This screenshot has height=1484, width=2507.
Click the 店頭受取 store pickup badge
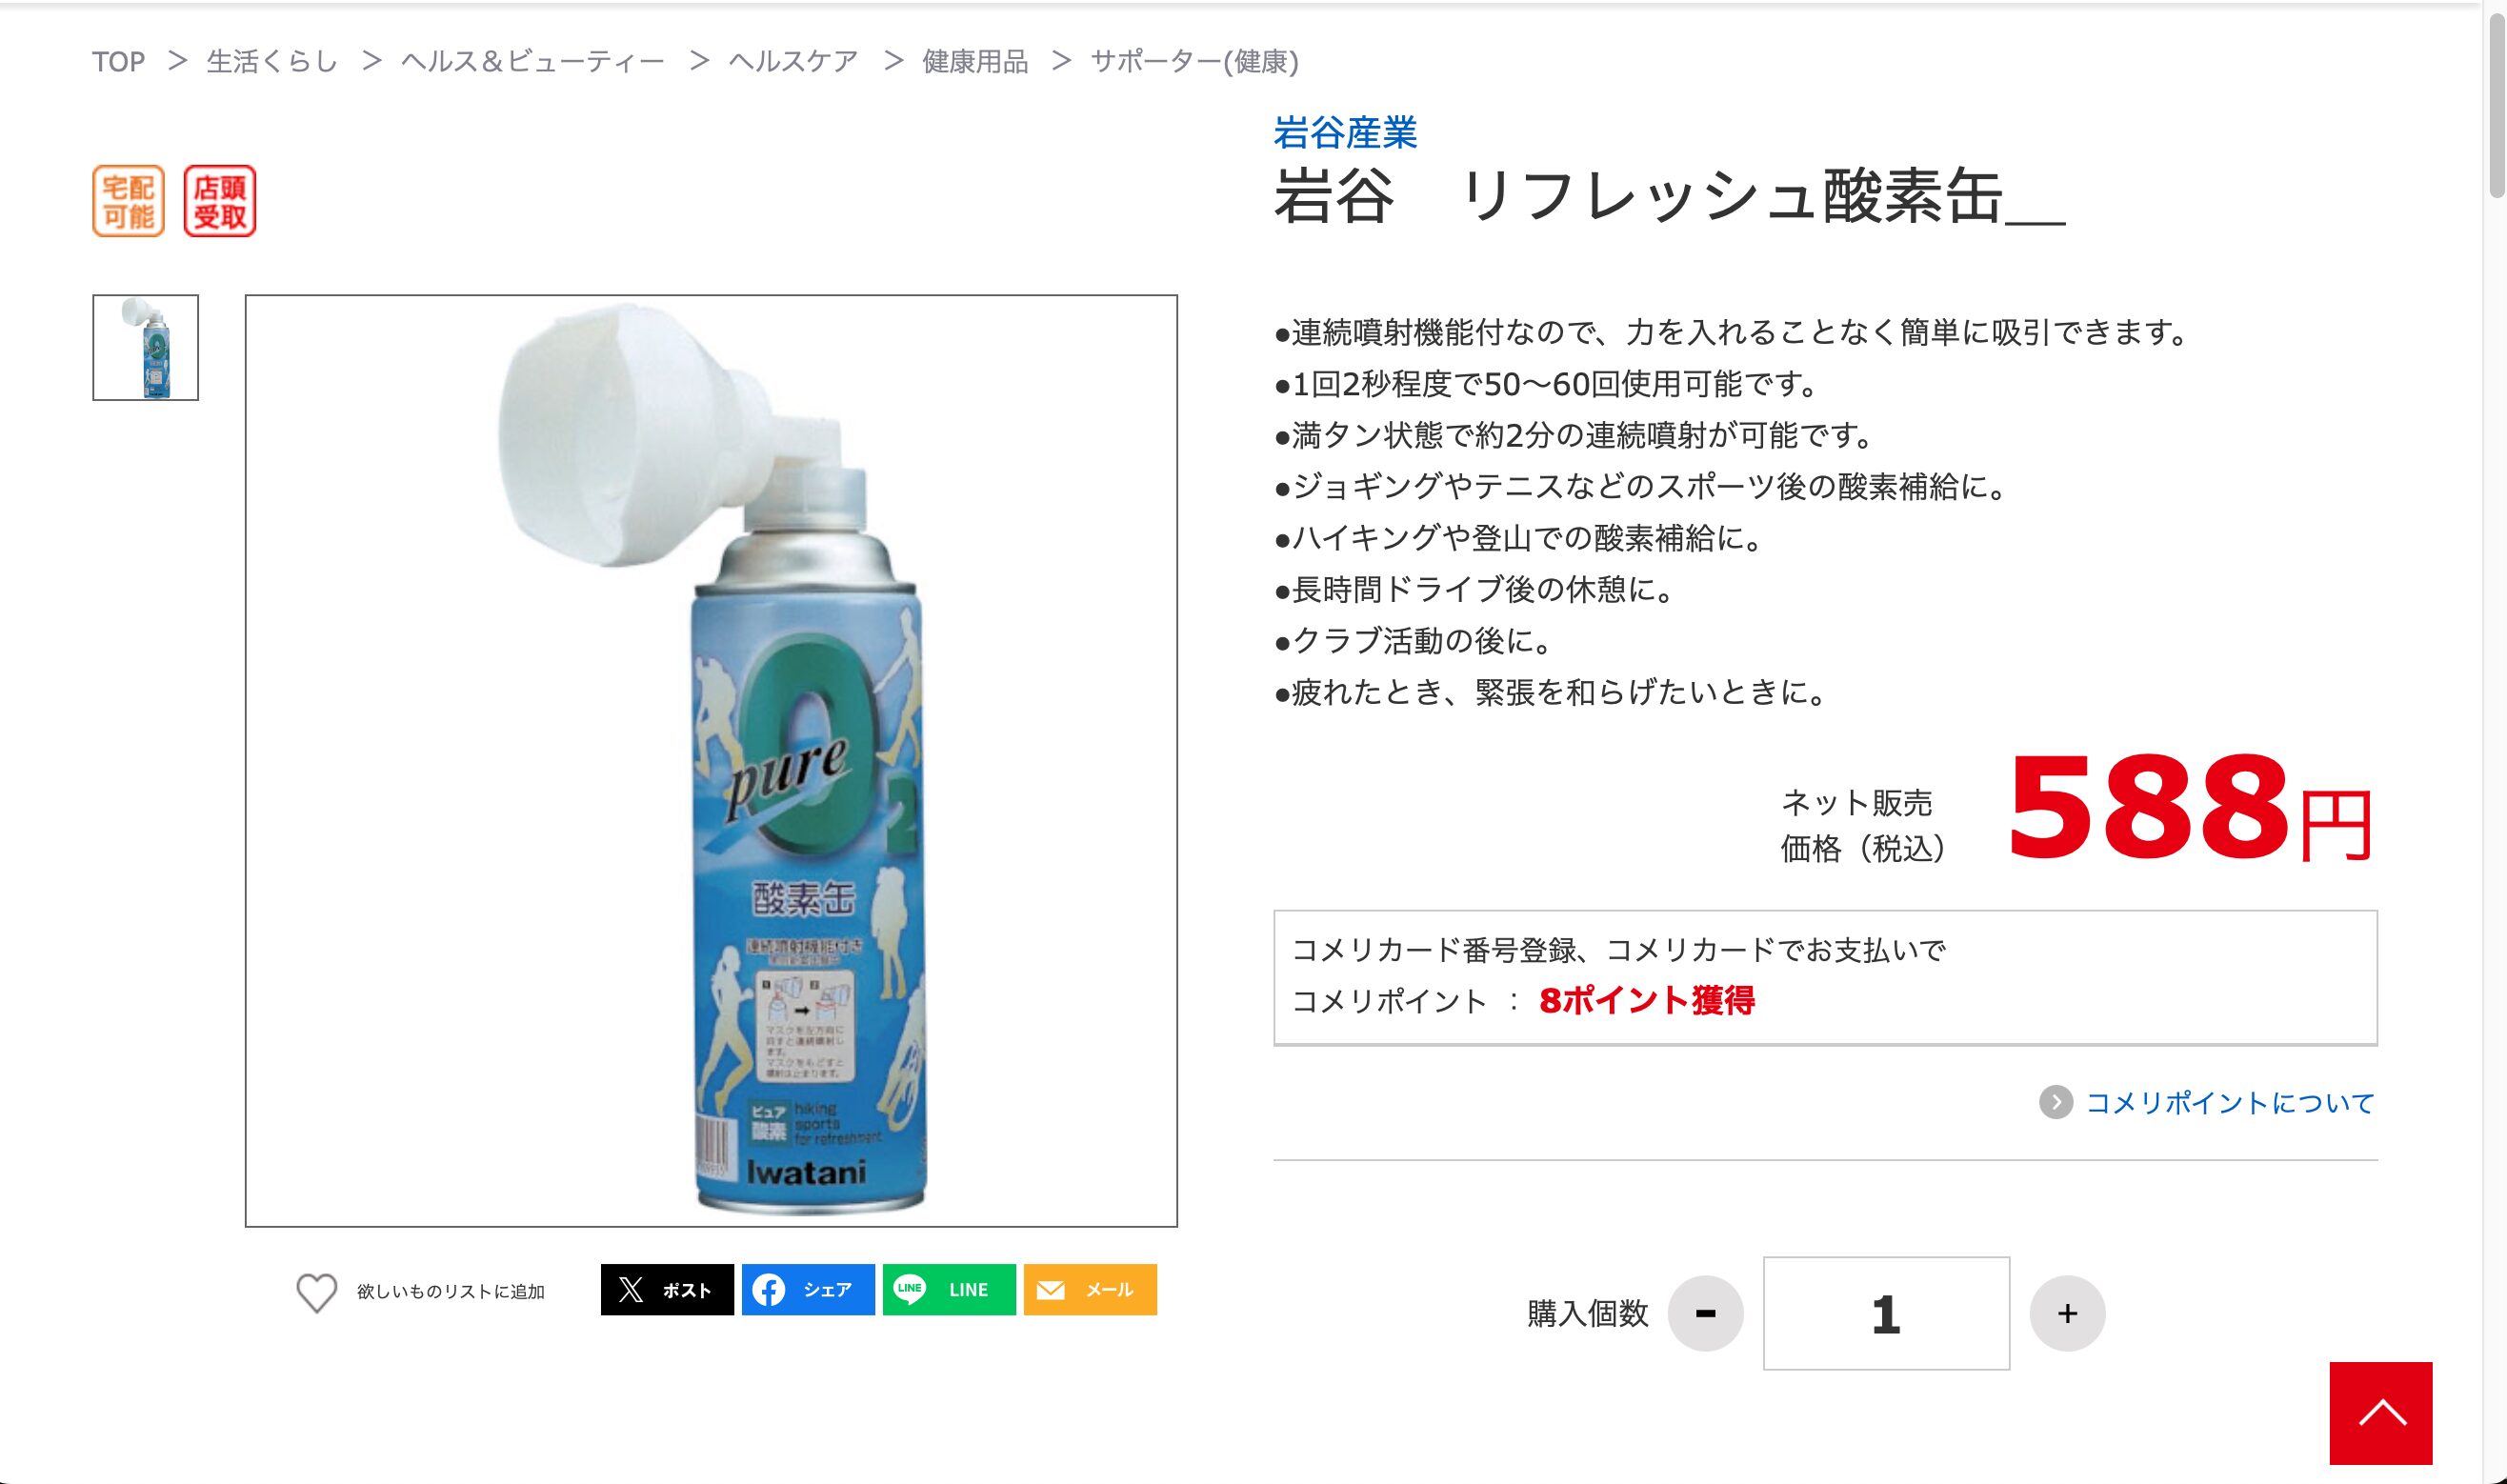coord(220,201)
